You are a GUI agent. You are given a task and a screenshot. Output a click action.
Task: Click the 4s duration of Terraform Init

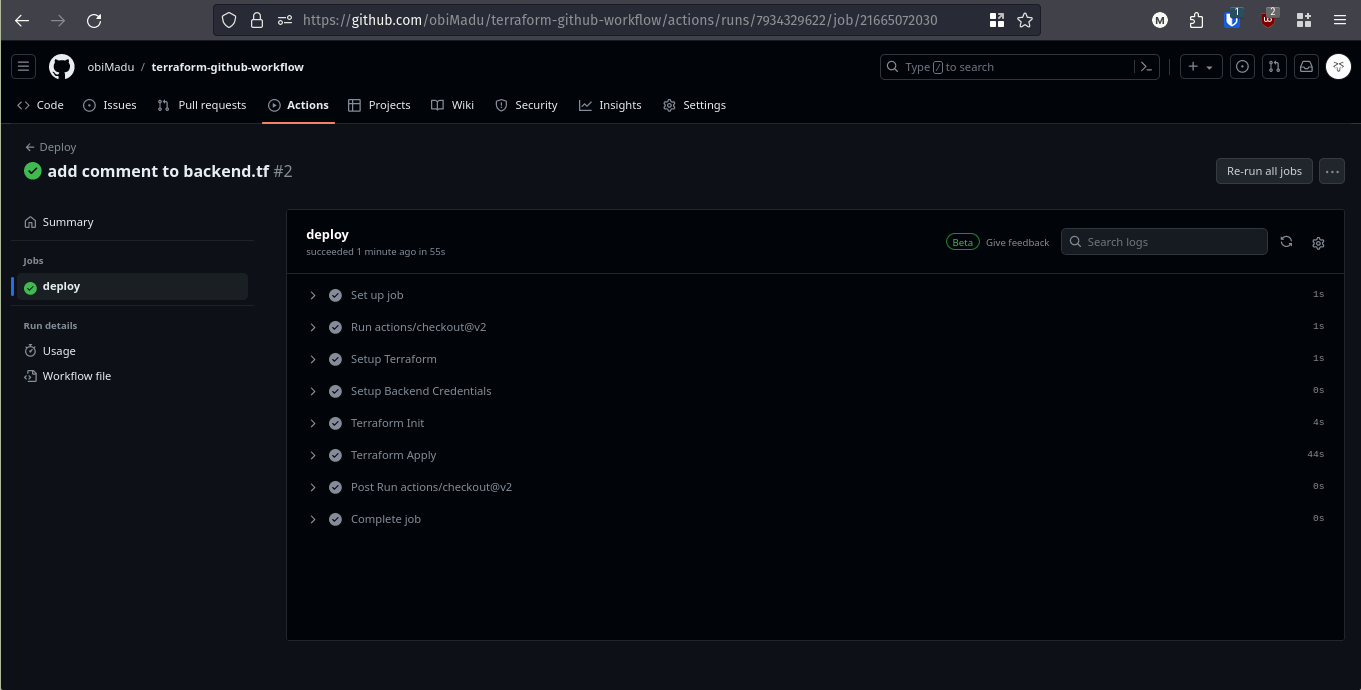pyautogui.click(x=1318, y=423)
